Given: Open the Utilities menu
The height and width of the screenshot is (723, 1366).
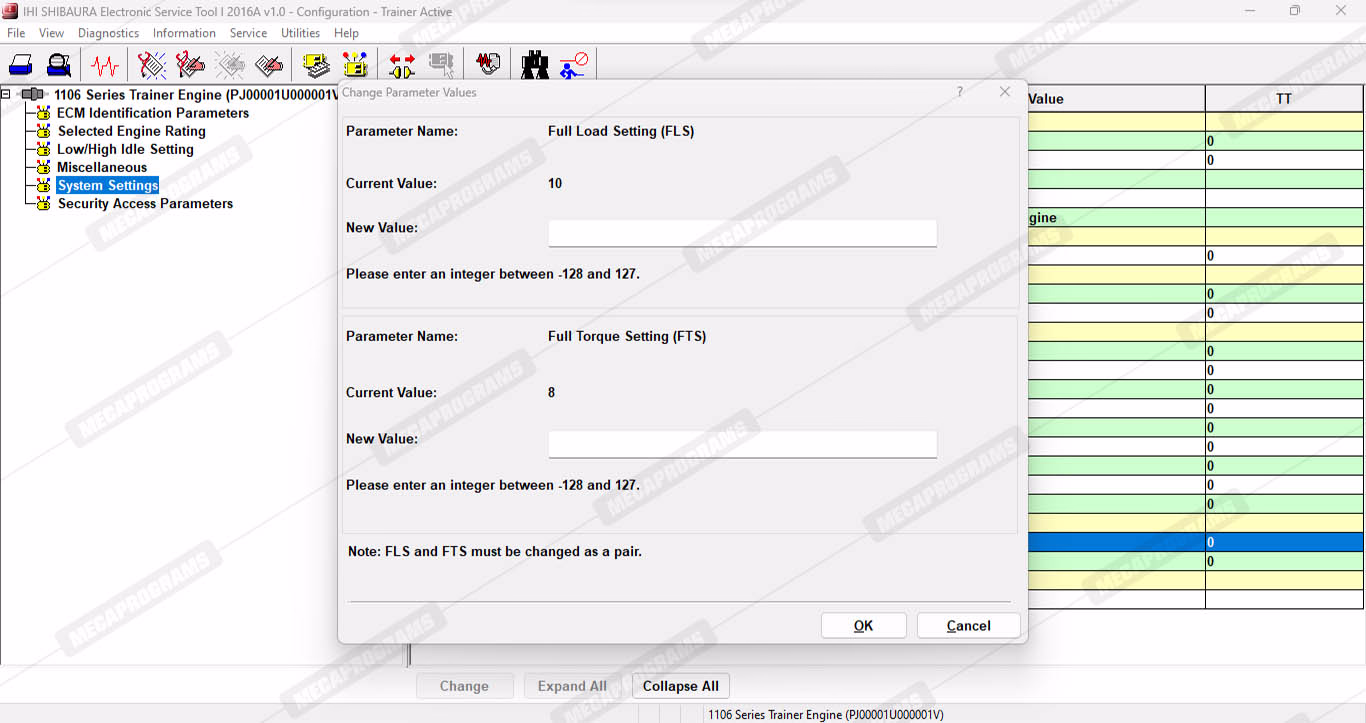Looking at the screenshot, I should coord(300,33).
